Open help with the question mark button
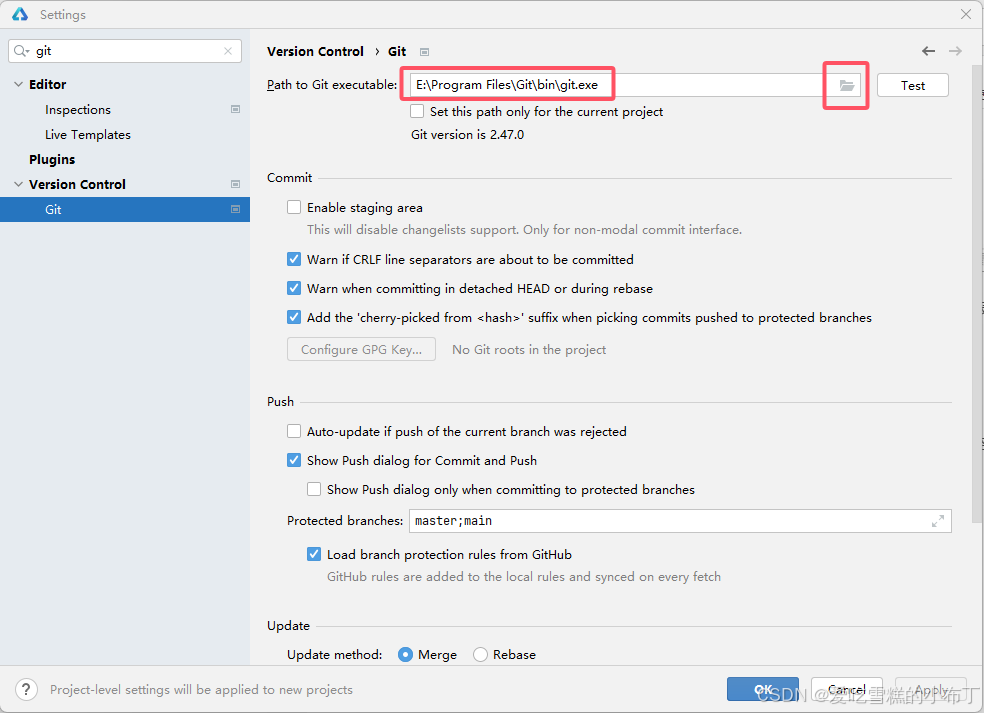Viewport: 984px width, 713px height. coord(26,689)
